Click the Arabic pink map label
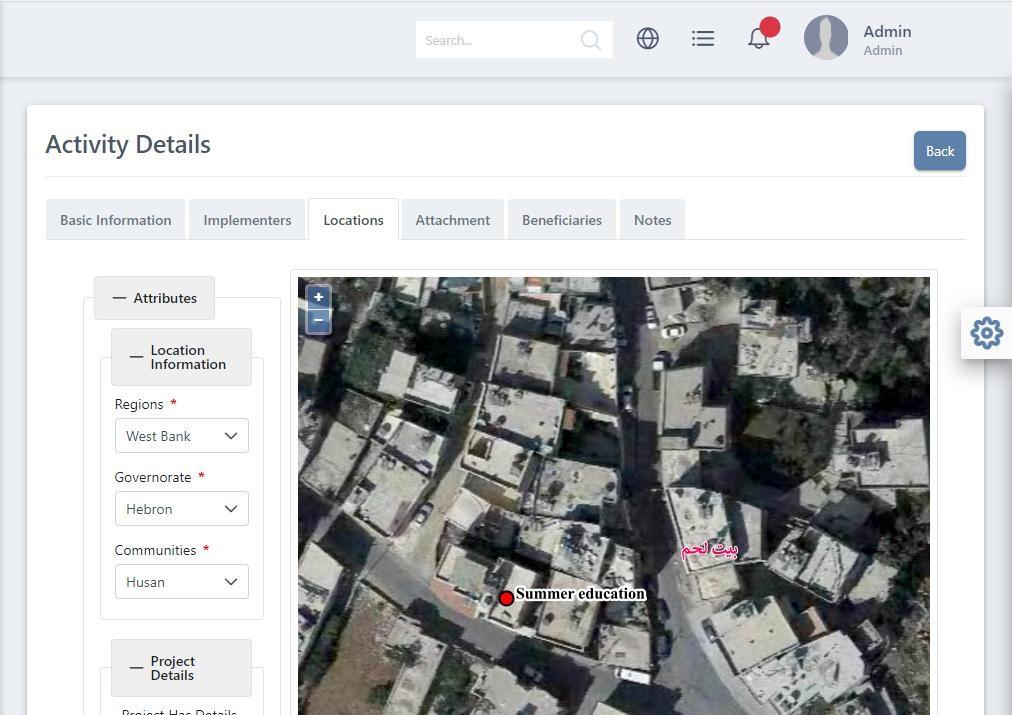 tap(709, 550)
